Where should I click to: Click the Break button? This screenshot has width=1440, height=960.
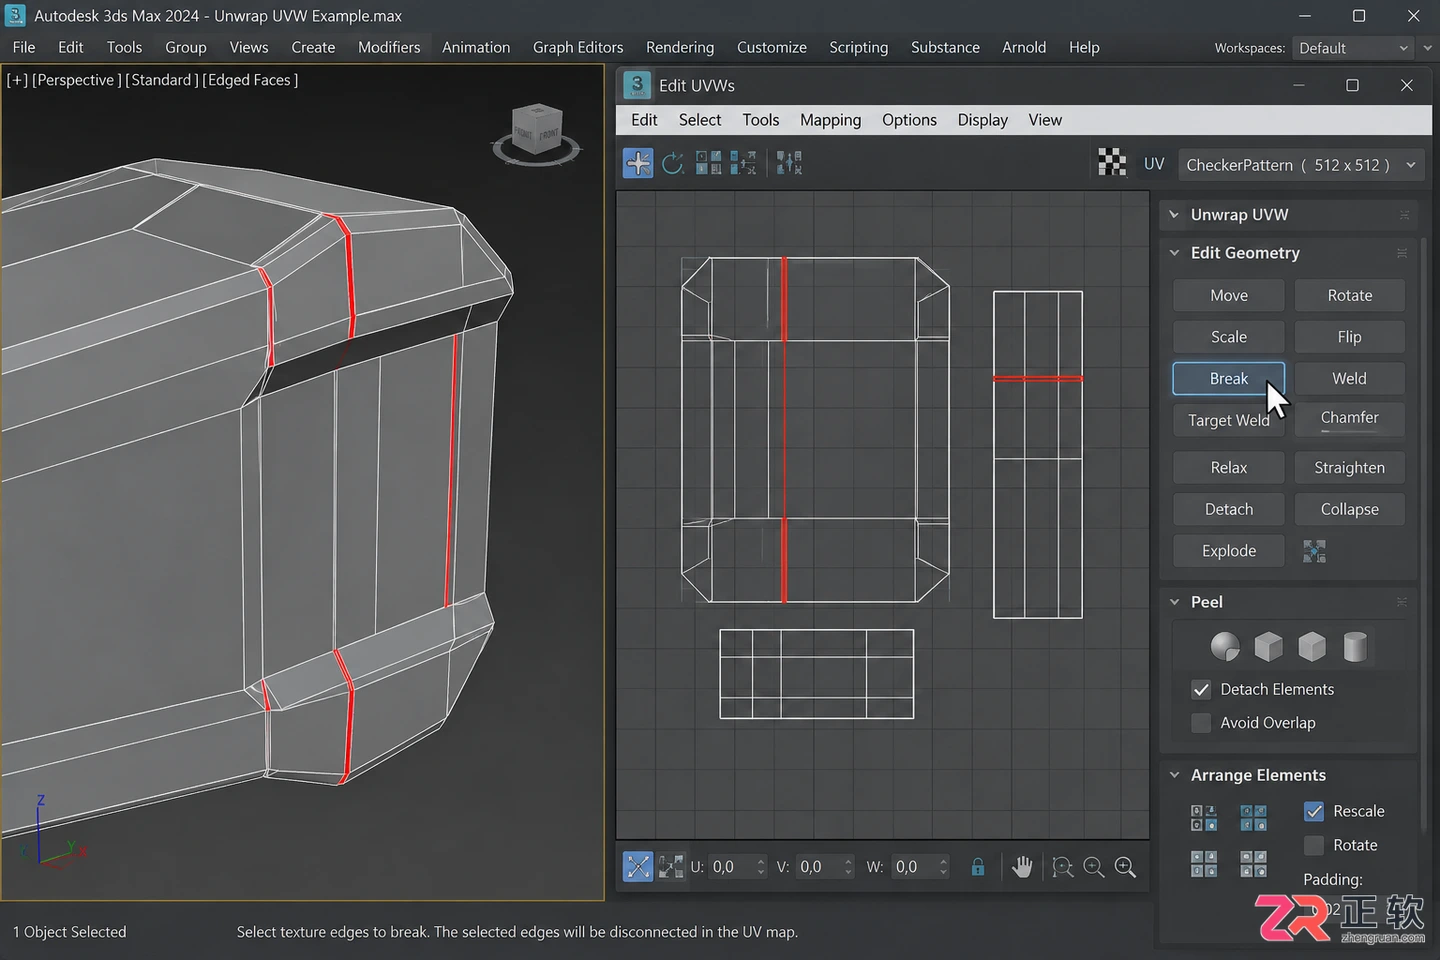(1228, 379)
